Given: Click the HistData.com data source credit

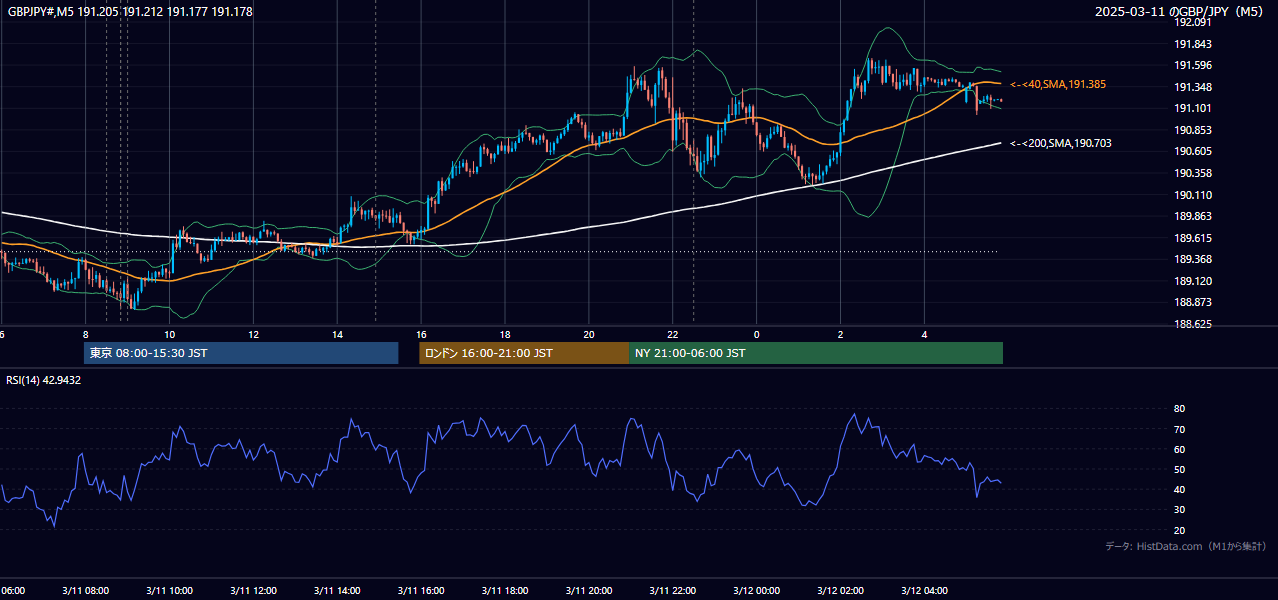Looking at the screenshot, I should pyautogui.click(x=1186, y=546).
